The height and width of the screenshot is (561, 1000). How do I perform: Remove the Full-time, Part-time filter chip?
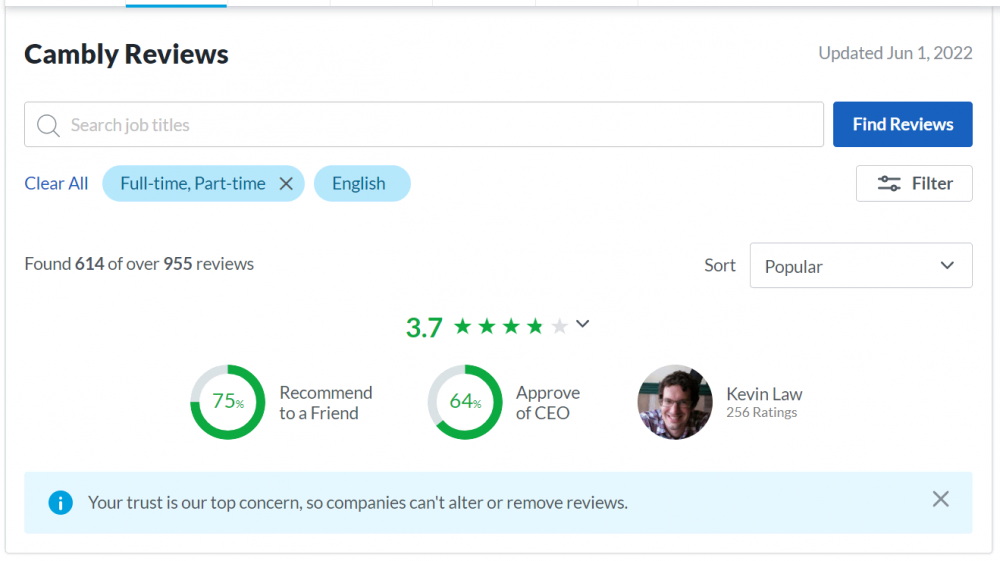point(286,184)
